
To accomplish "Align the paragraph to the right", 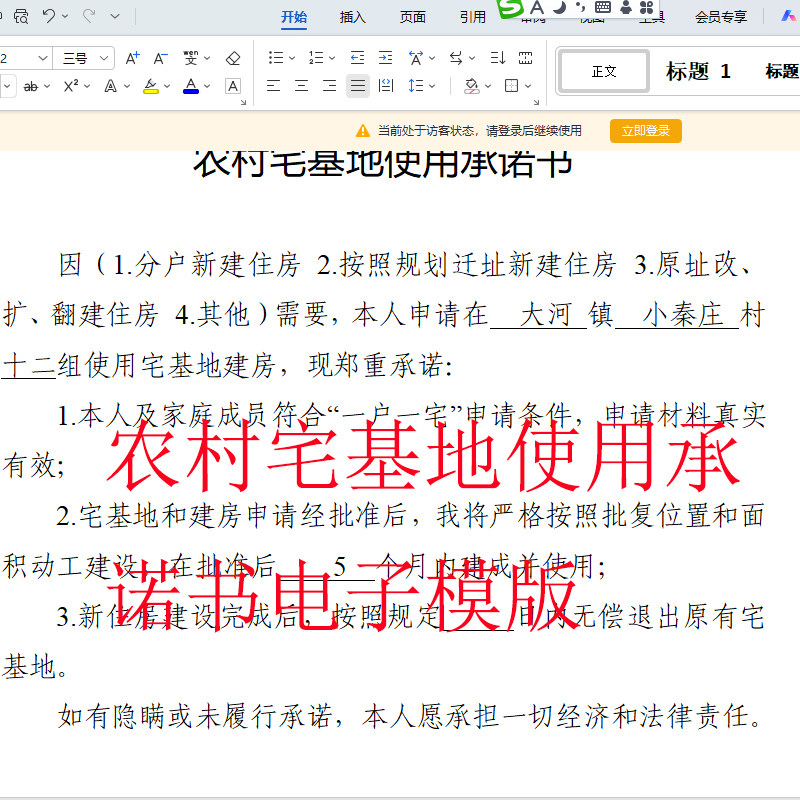I will pos(330,86).
